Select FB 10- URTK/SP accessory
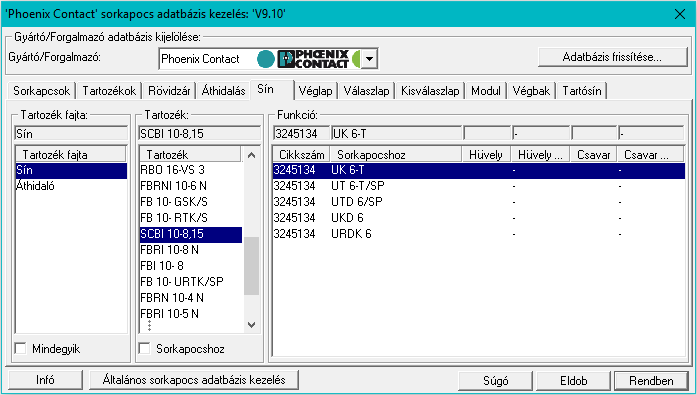697x395 pixels. [x=191, y=282]
